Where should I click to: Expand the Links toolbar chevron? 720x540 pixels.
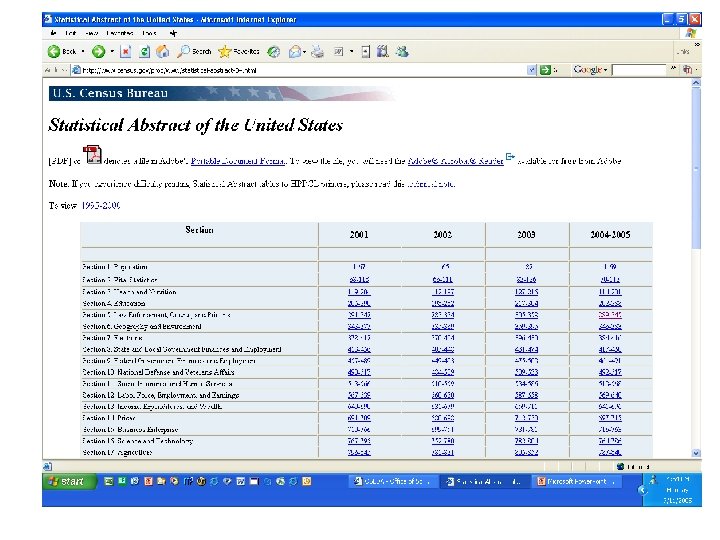[697, 45]
